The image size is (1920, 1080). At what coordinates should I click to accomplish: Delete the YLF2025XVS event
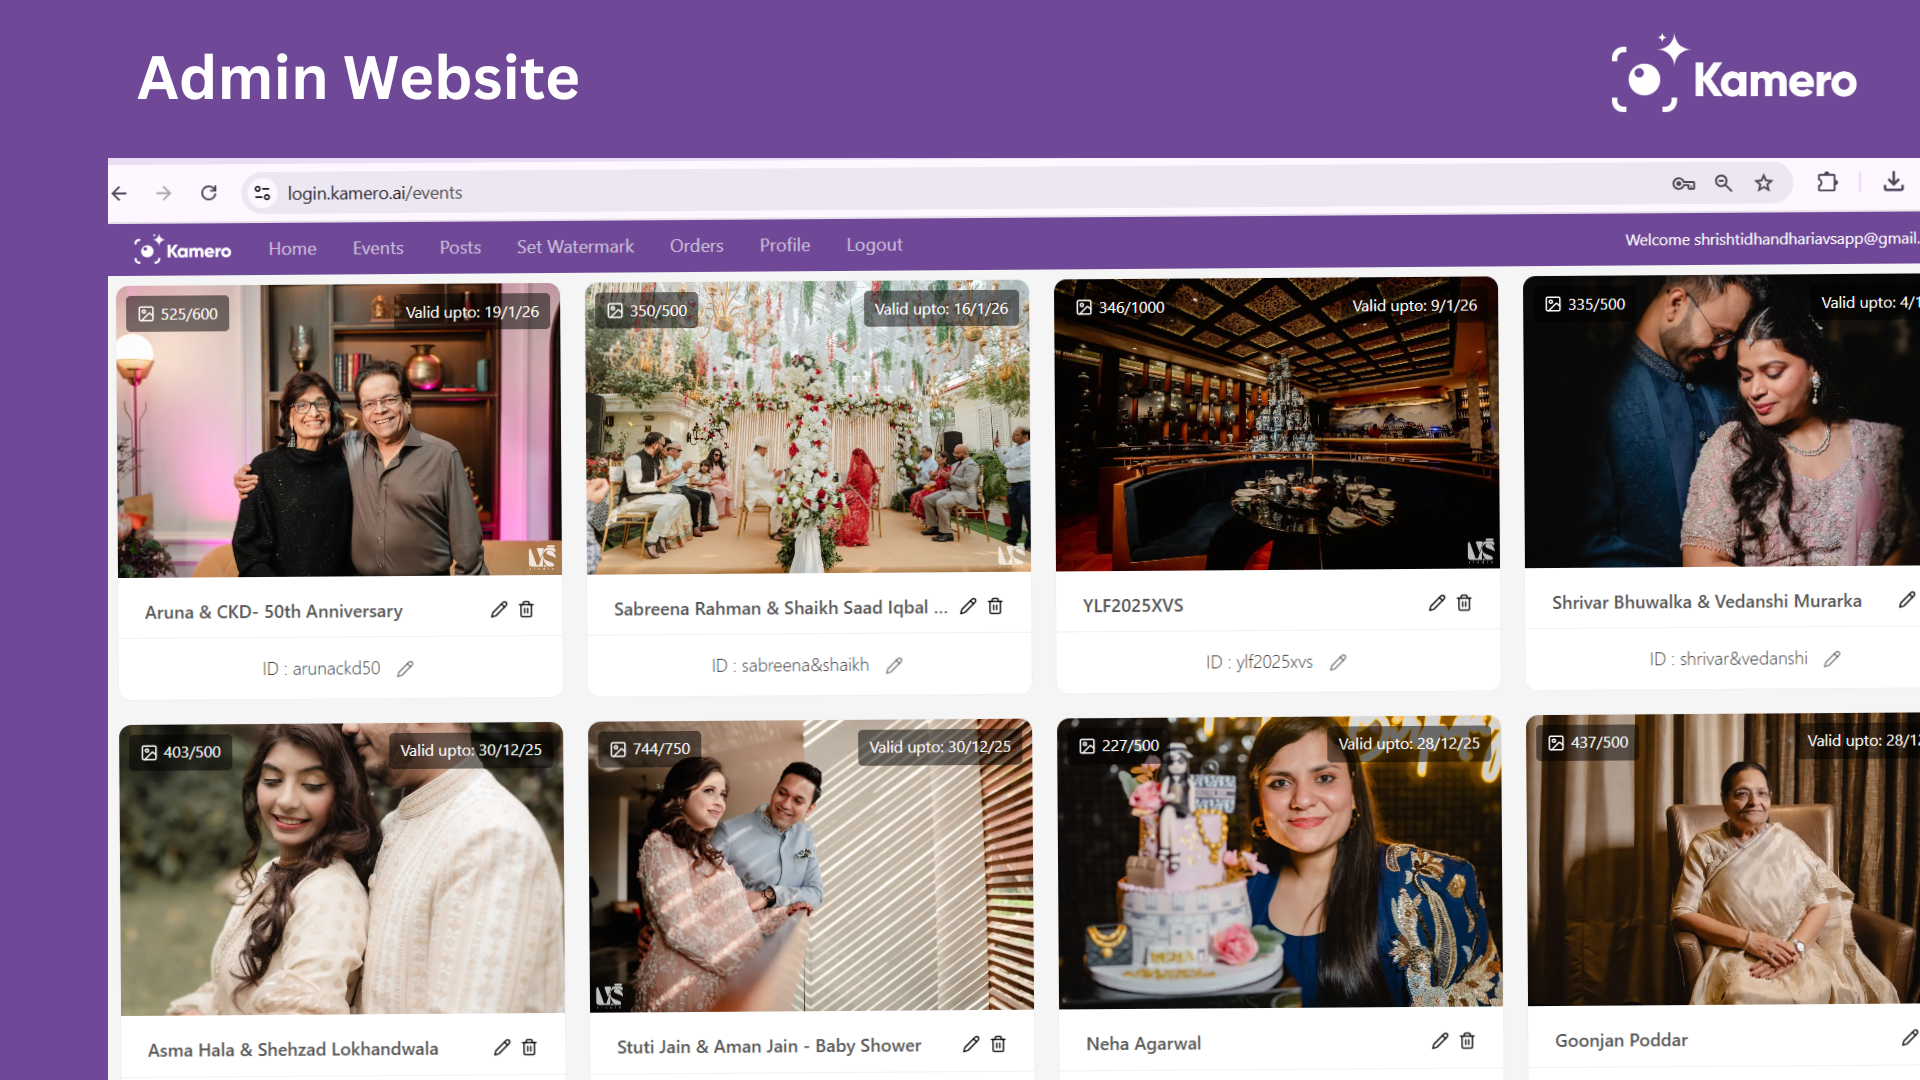click(1464, 603)
